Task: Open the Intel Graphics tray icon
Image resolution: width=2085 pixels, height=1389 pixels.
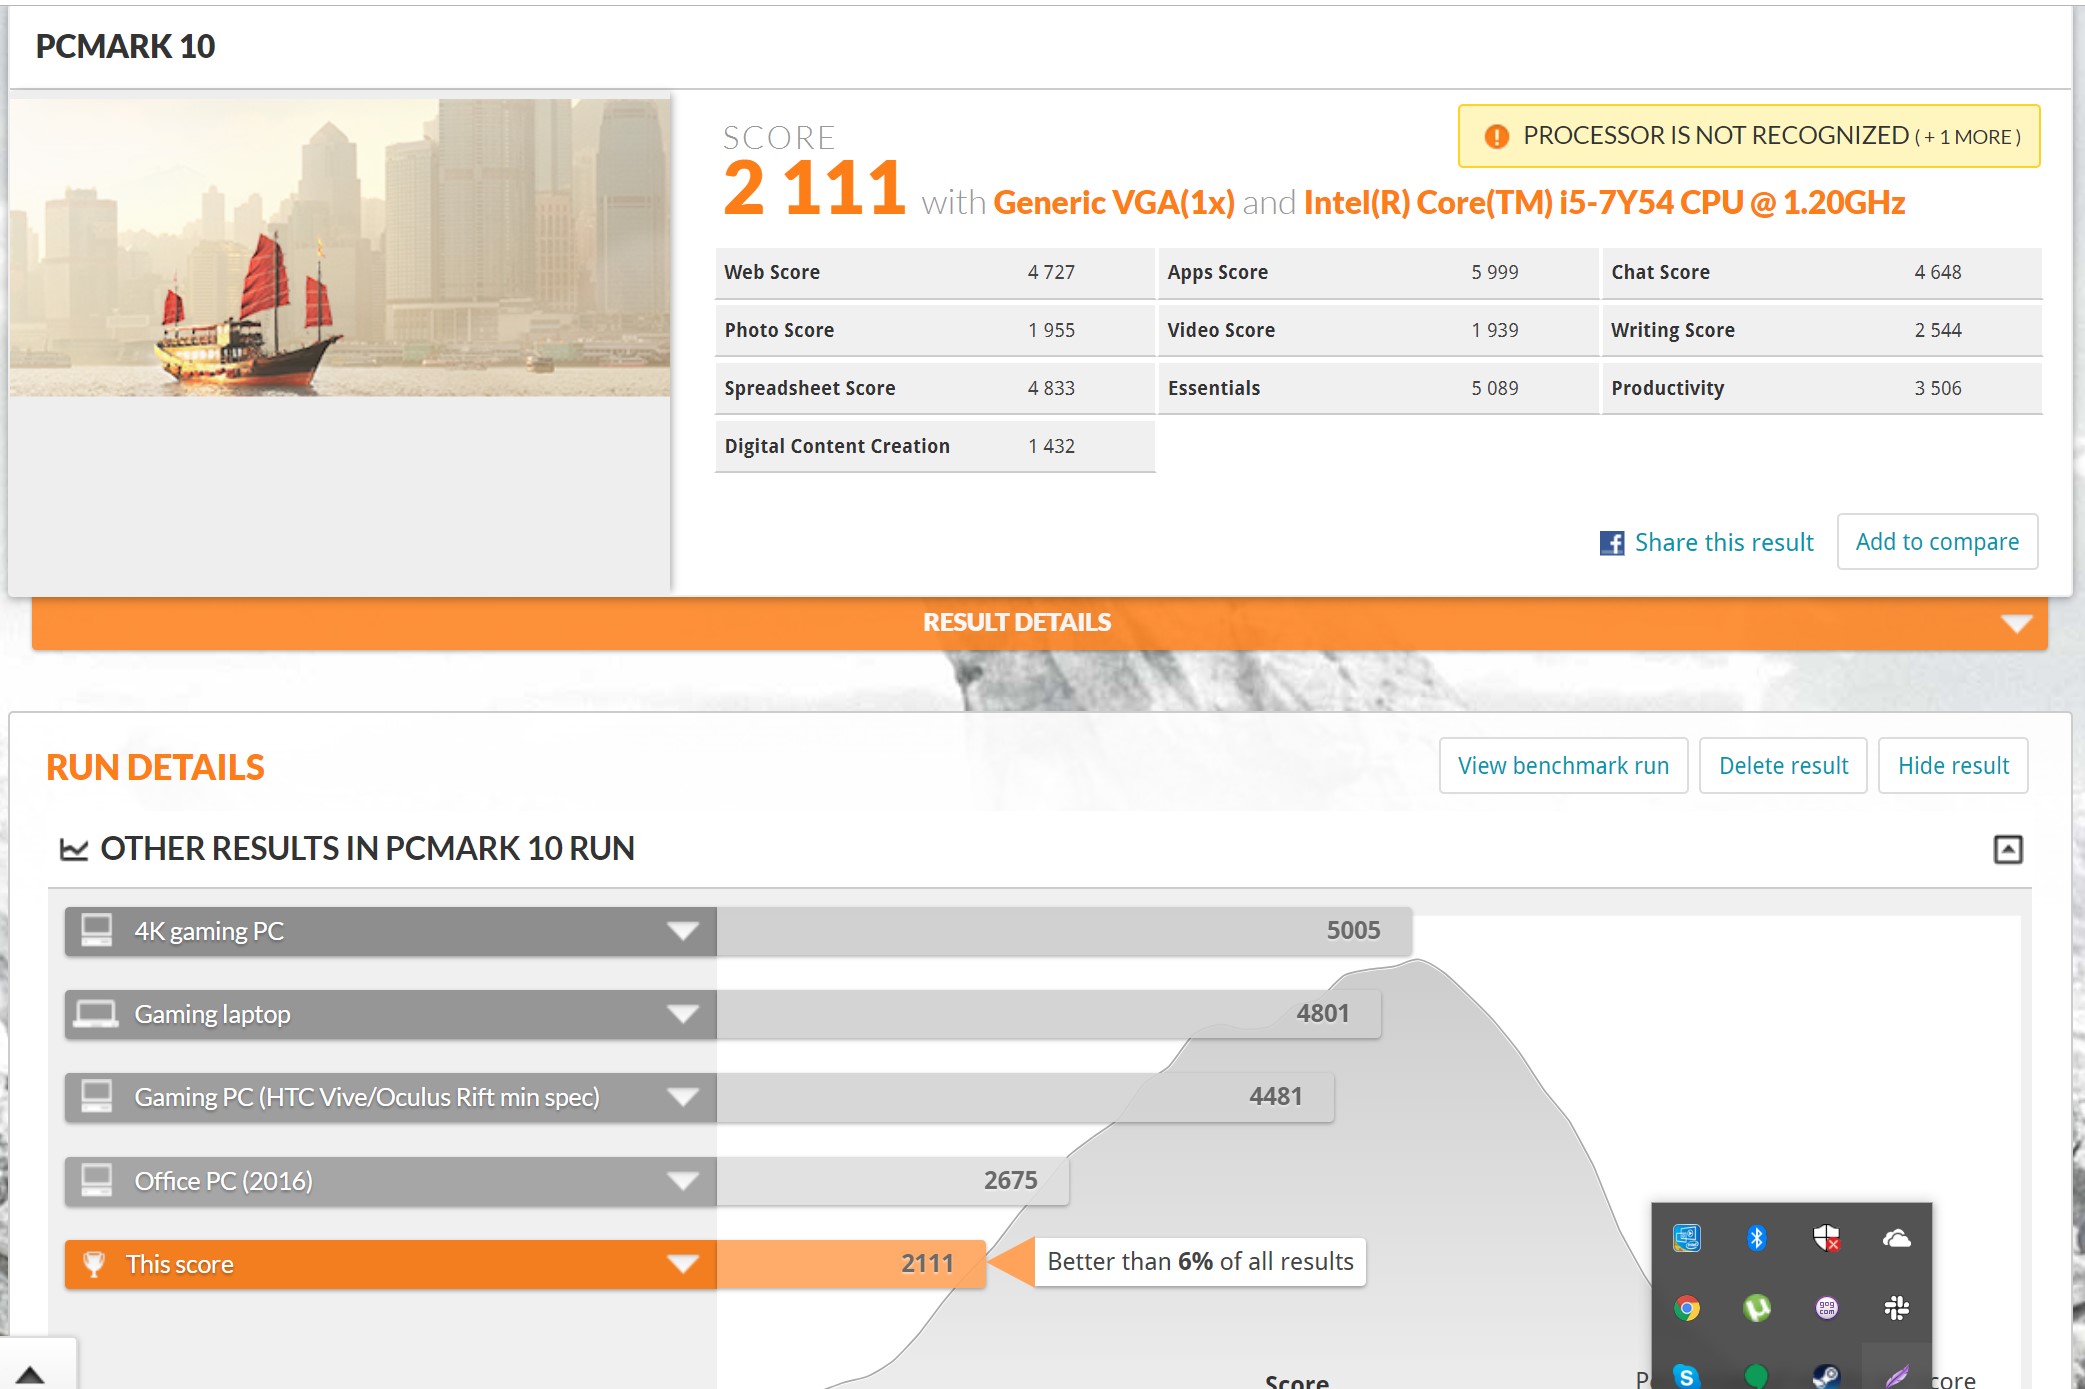Action: coord(1686,1238)
